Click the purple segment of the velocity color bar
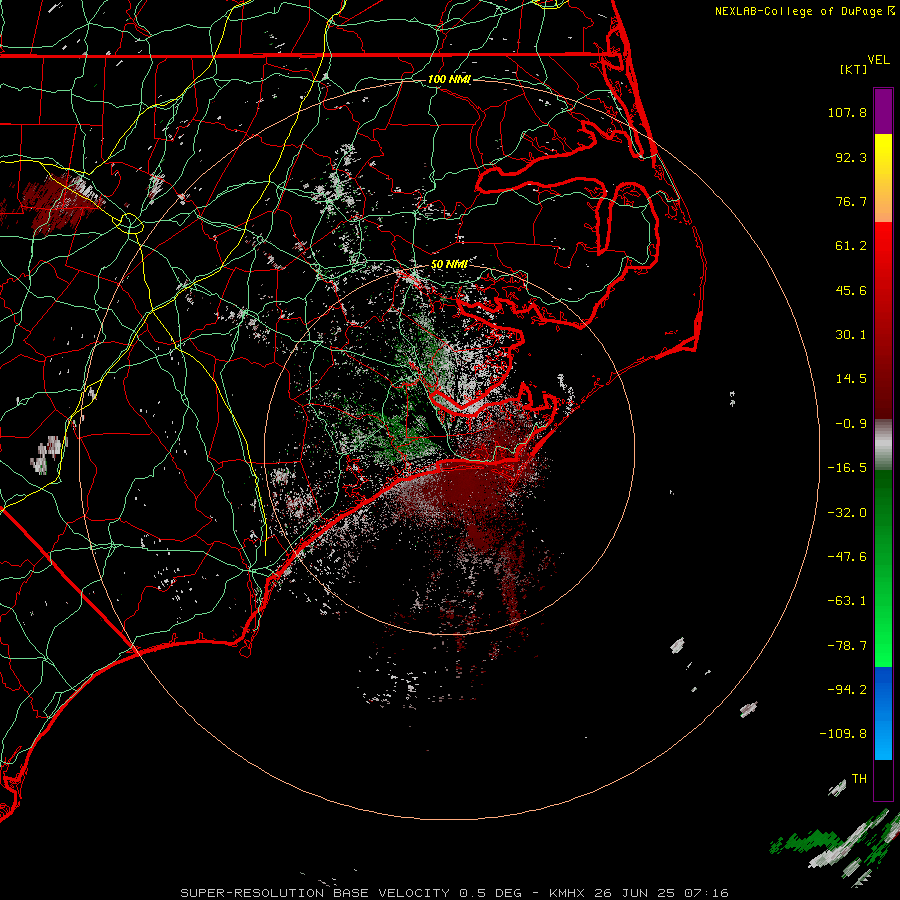The image size is (900, 900). [883, 112]
